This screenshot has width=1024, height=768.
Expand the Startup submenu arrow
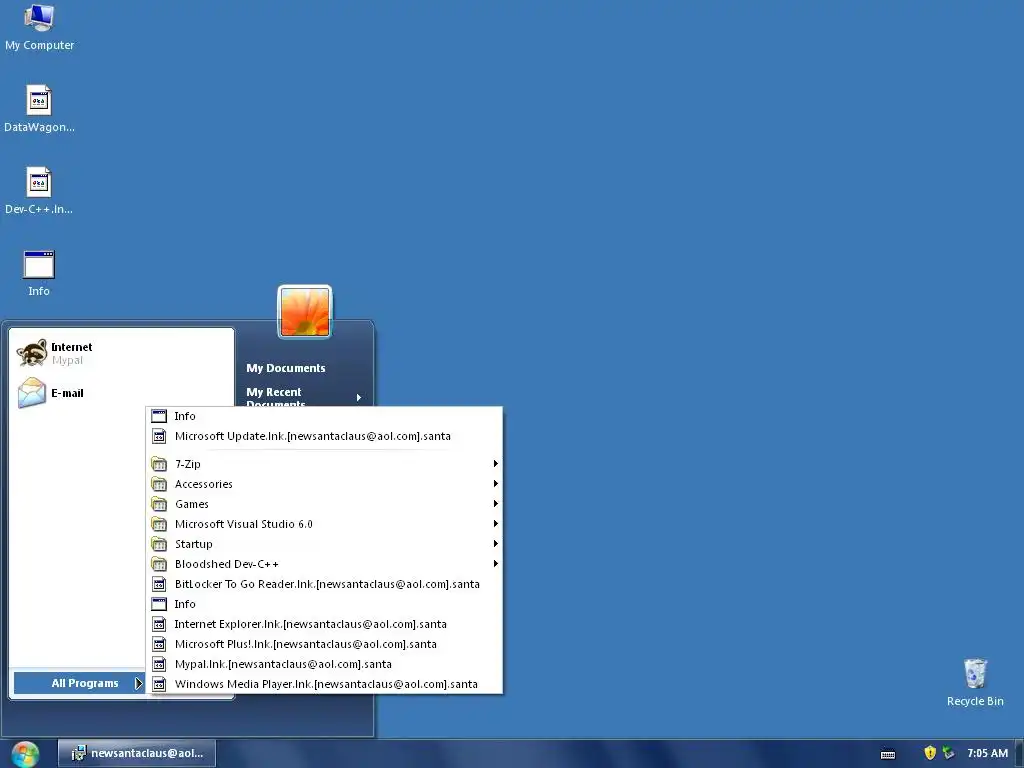click(496, 543)
